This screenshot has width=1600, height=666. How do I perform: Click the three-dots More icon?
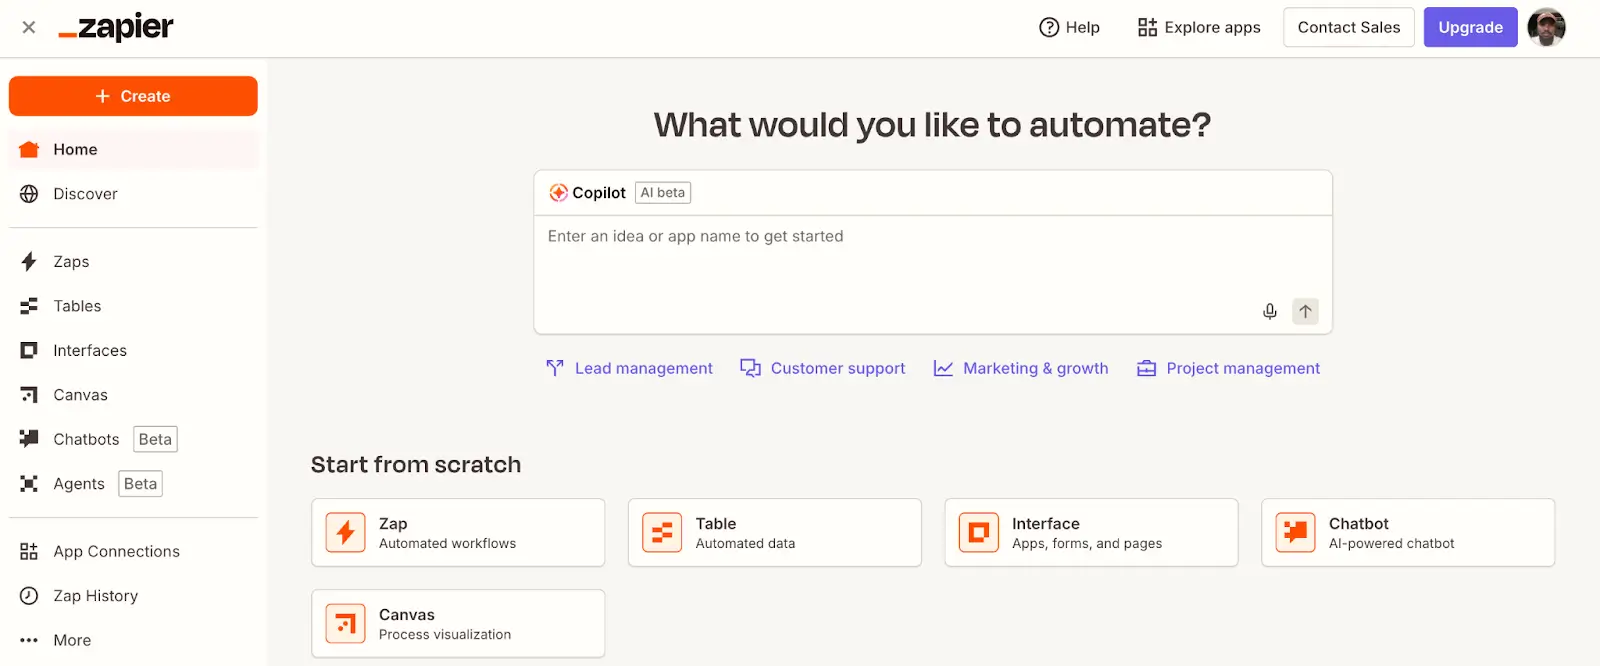pyautogui.click(x=29, y=640)
